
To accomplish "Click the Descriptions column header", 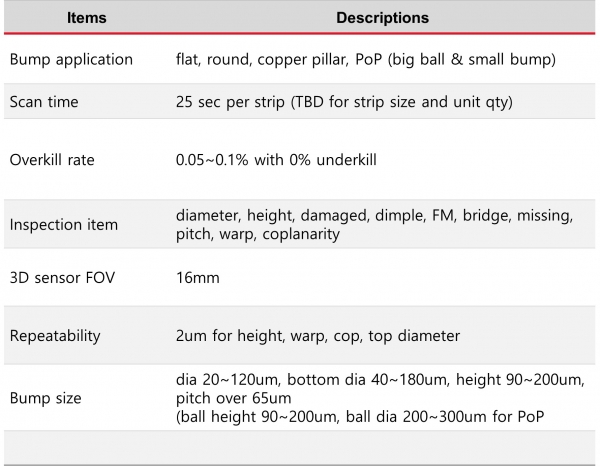I will [x=382, y=18].
